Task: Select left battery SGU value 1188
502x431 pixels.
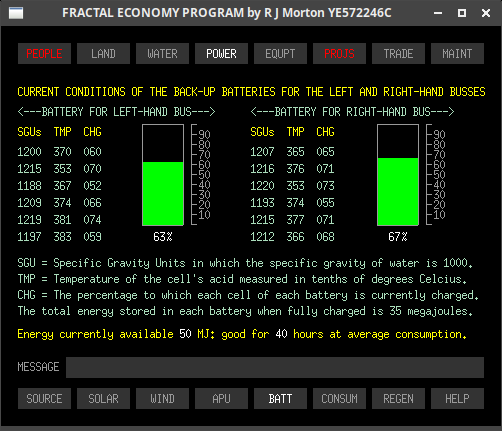Action: pos(29,186)
